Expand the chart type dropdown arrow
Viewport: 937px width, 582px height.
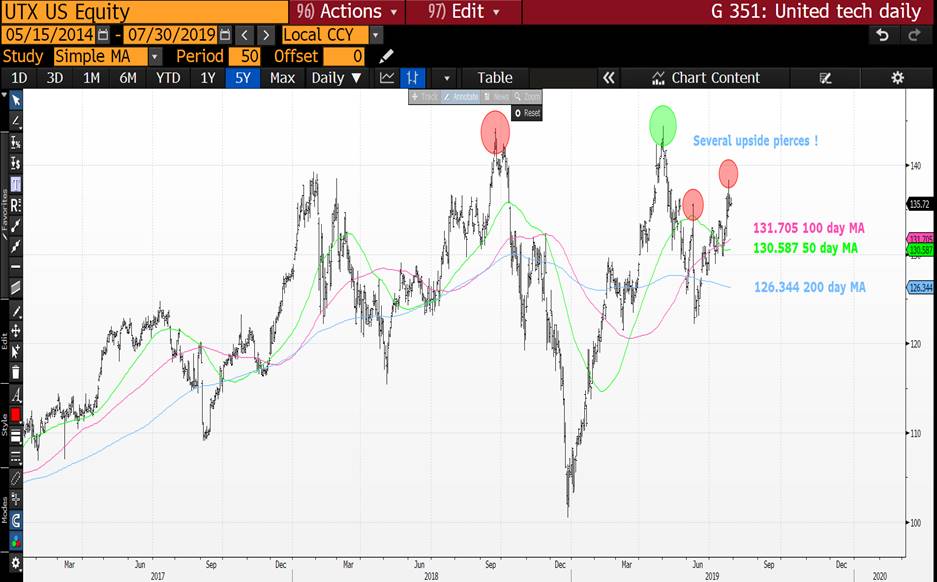tap(446, 78)
